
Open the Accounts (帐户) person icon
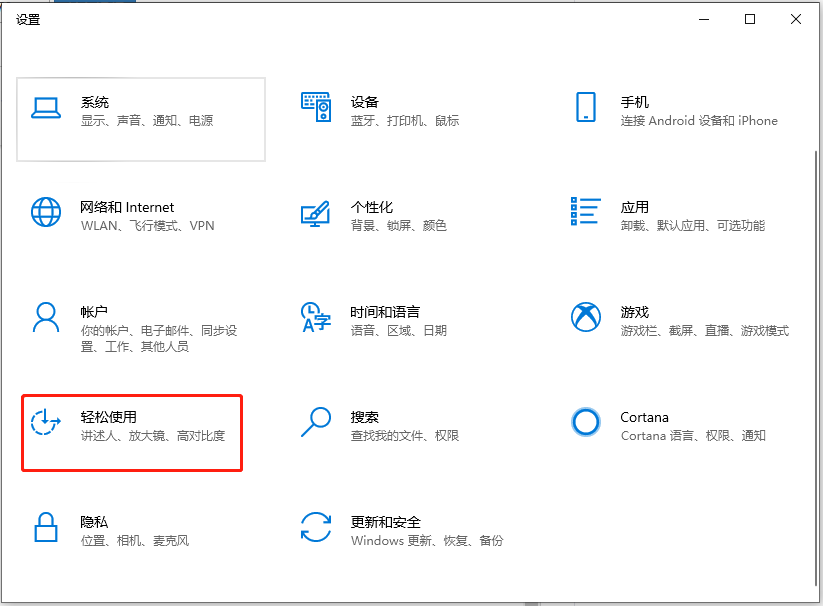tap(46, 318)
